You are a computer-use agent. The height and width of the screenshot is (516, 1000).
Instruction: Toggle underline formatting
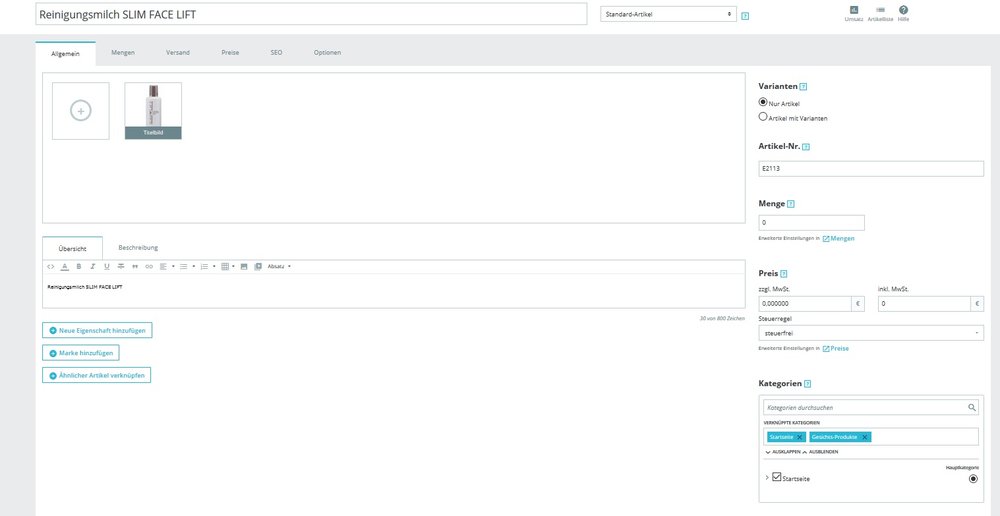(107, 266)
